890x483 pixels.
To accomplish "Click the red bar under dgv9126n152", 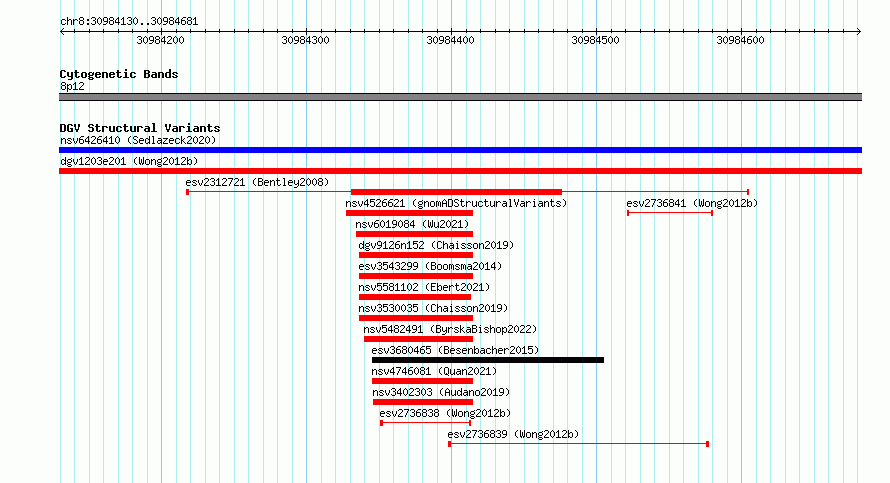I will 416,255.
